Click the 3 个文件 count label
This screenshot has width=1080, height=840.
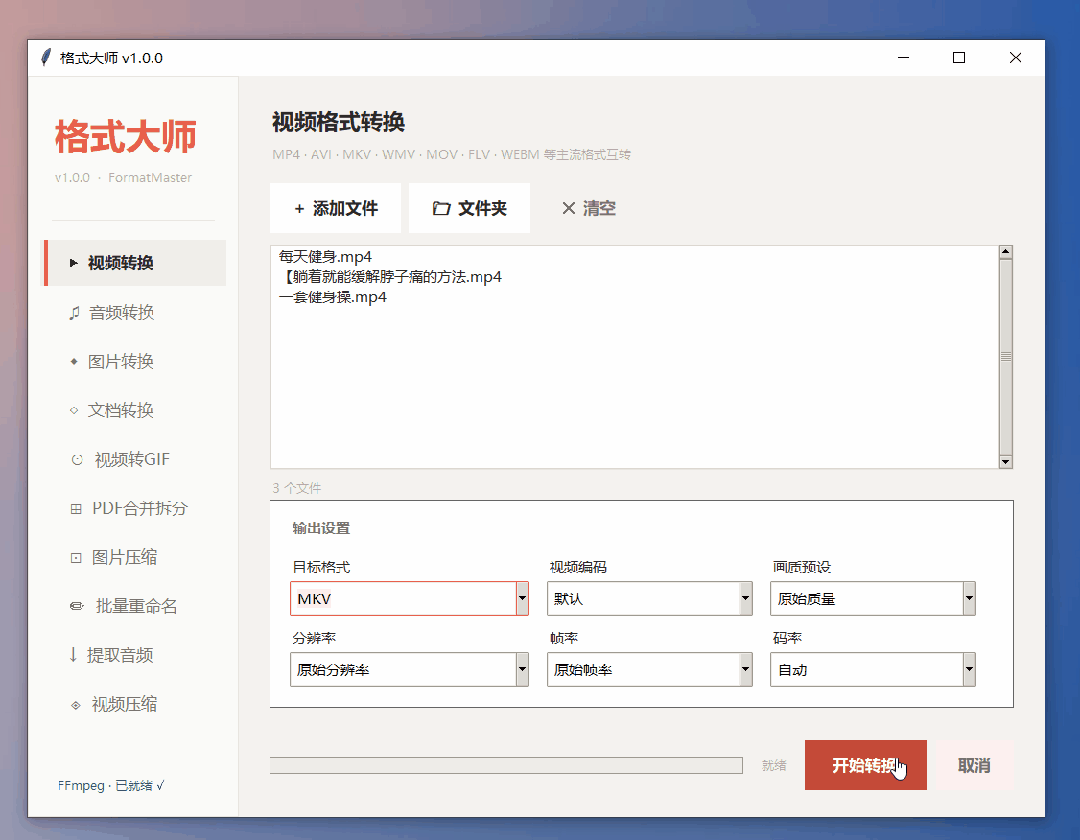296,488
